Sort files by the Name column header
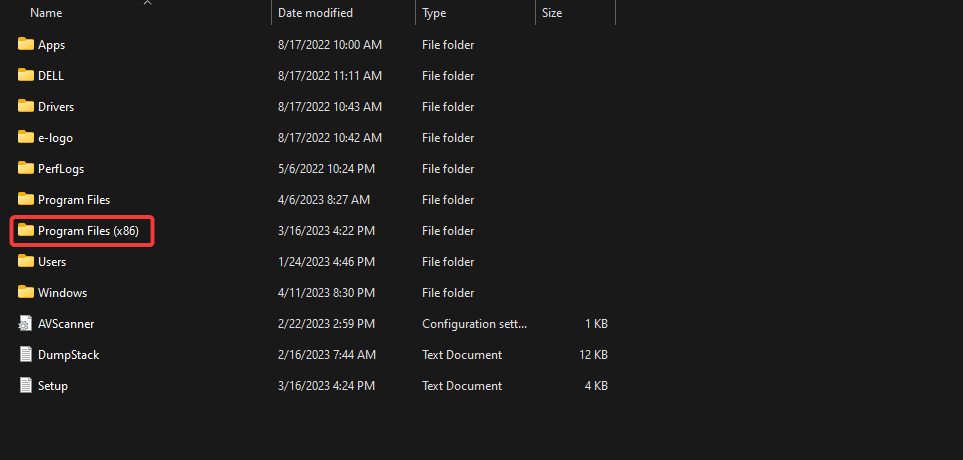The height and width of the screenshot is (460, 963). coord(47,13)
